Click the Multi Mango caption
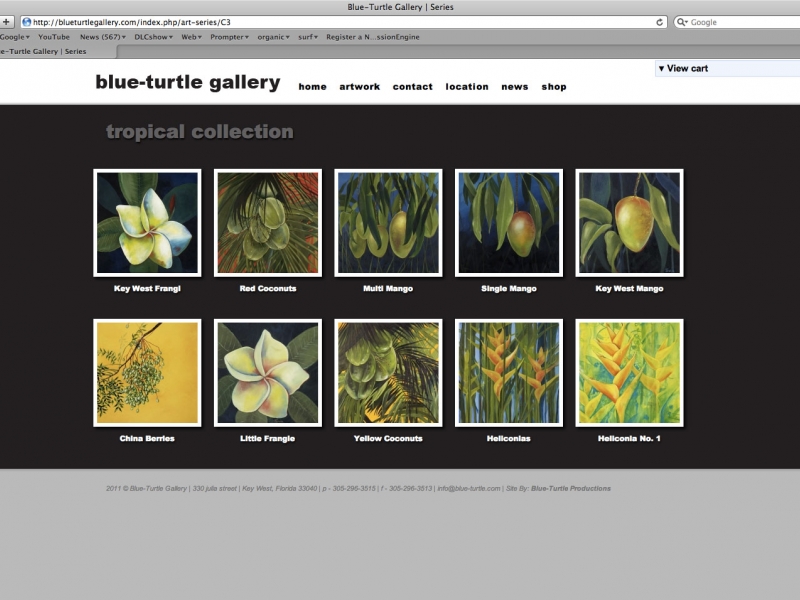The height and width of the screenshot is (600, 800). 388,289
